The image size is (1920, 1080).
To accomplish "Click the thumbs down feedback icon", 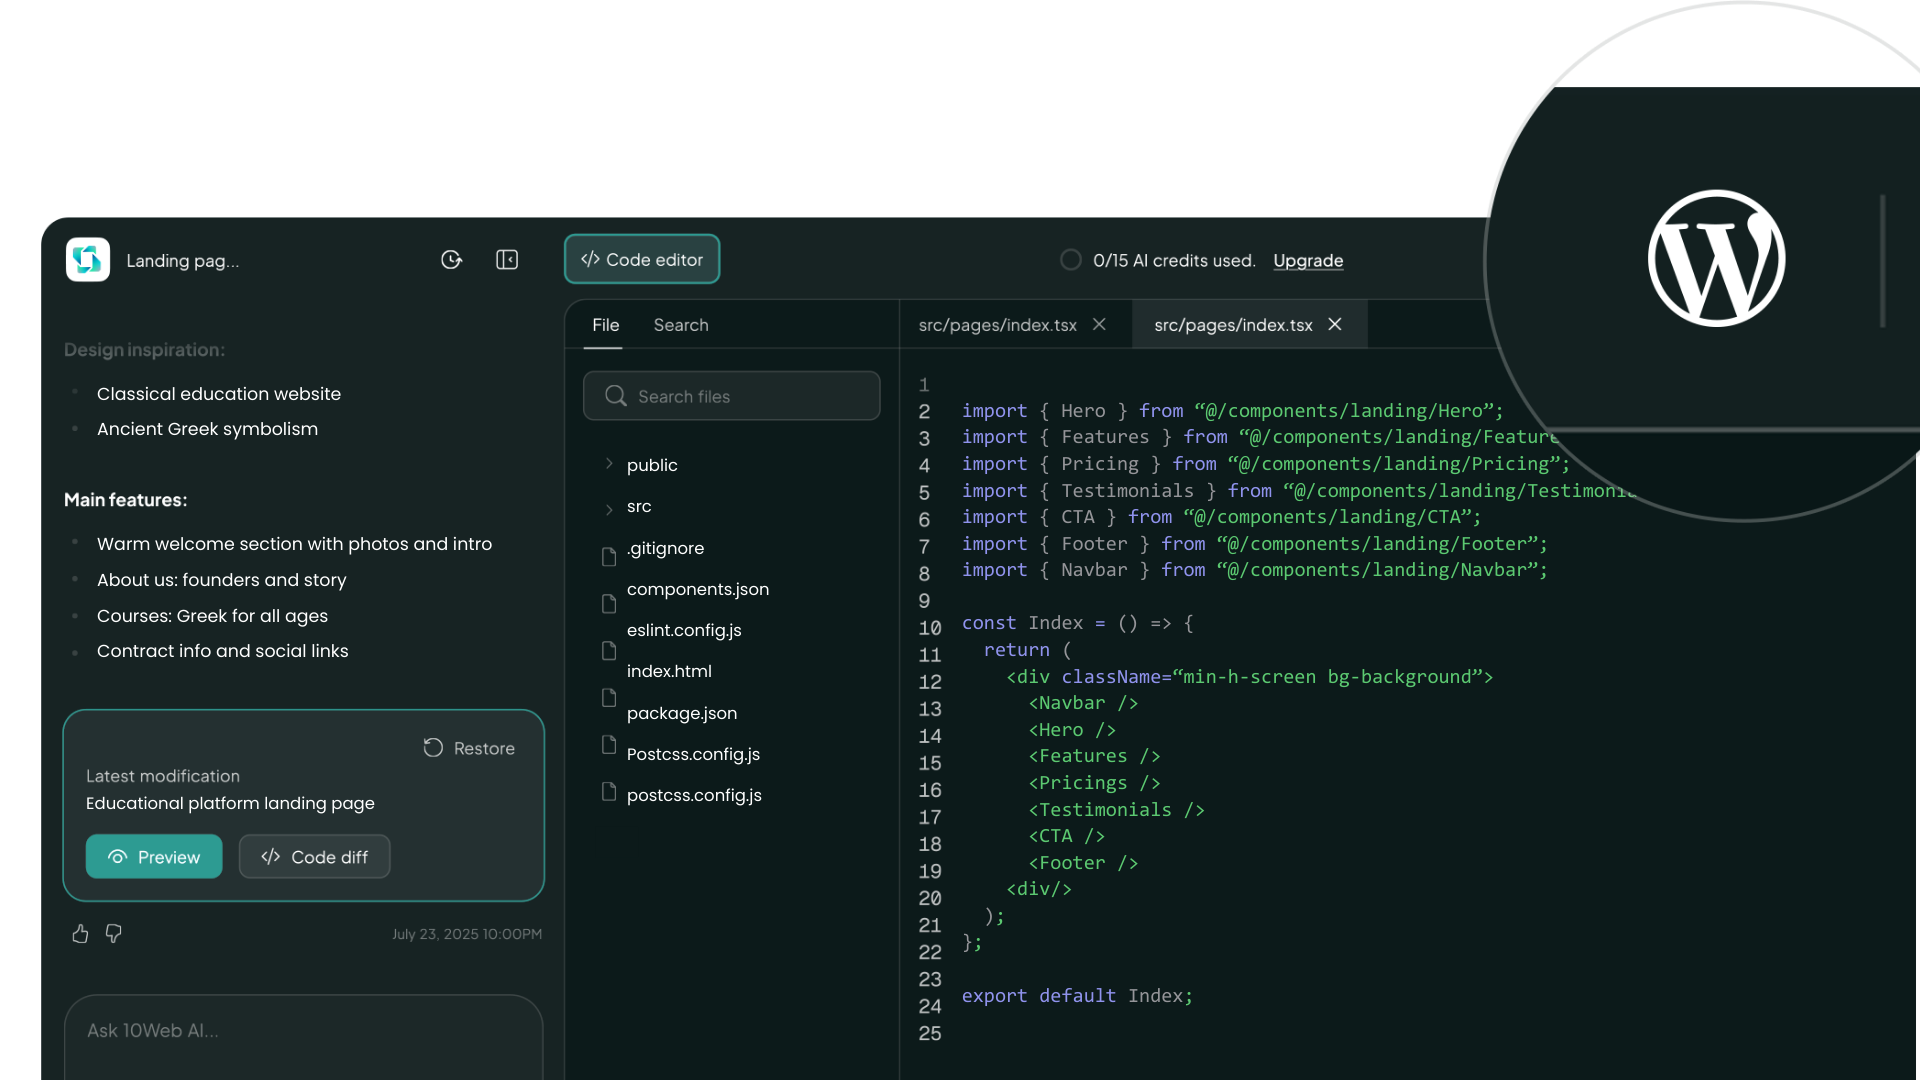I will point(114,933).
